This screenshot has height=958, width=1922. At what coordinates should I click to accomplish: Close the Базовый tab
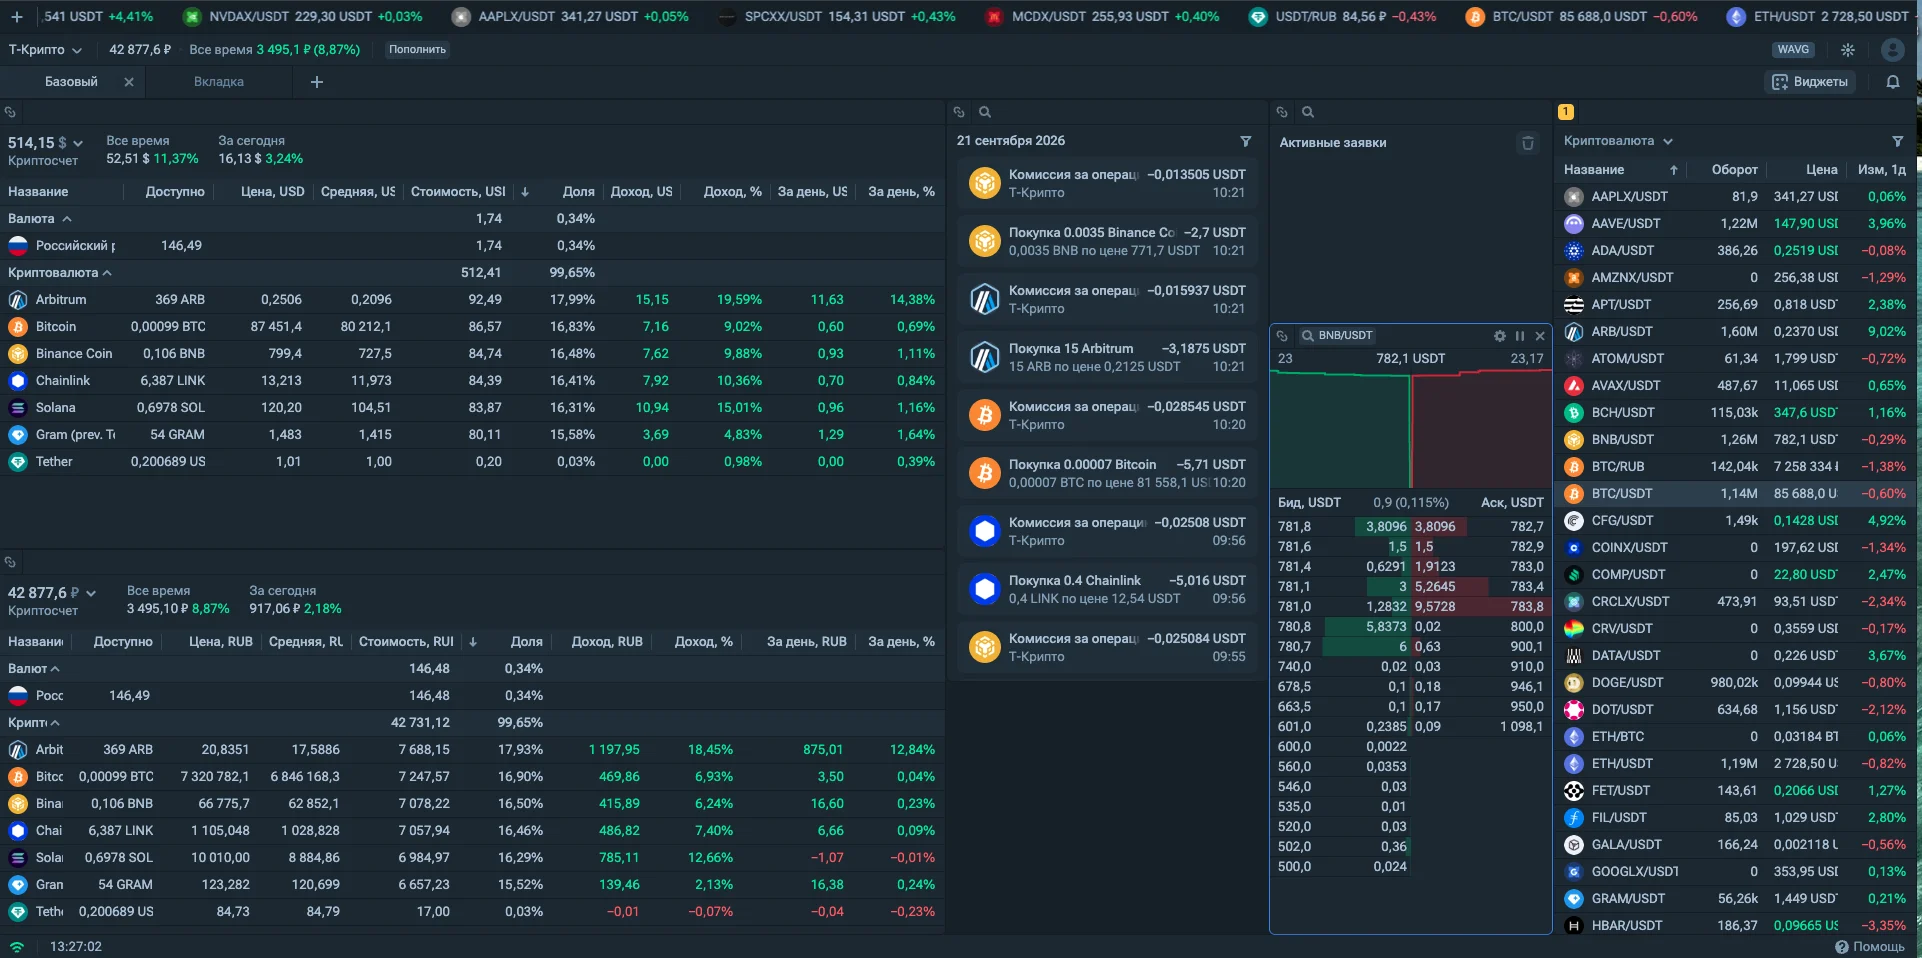[129, 82]
